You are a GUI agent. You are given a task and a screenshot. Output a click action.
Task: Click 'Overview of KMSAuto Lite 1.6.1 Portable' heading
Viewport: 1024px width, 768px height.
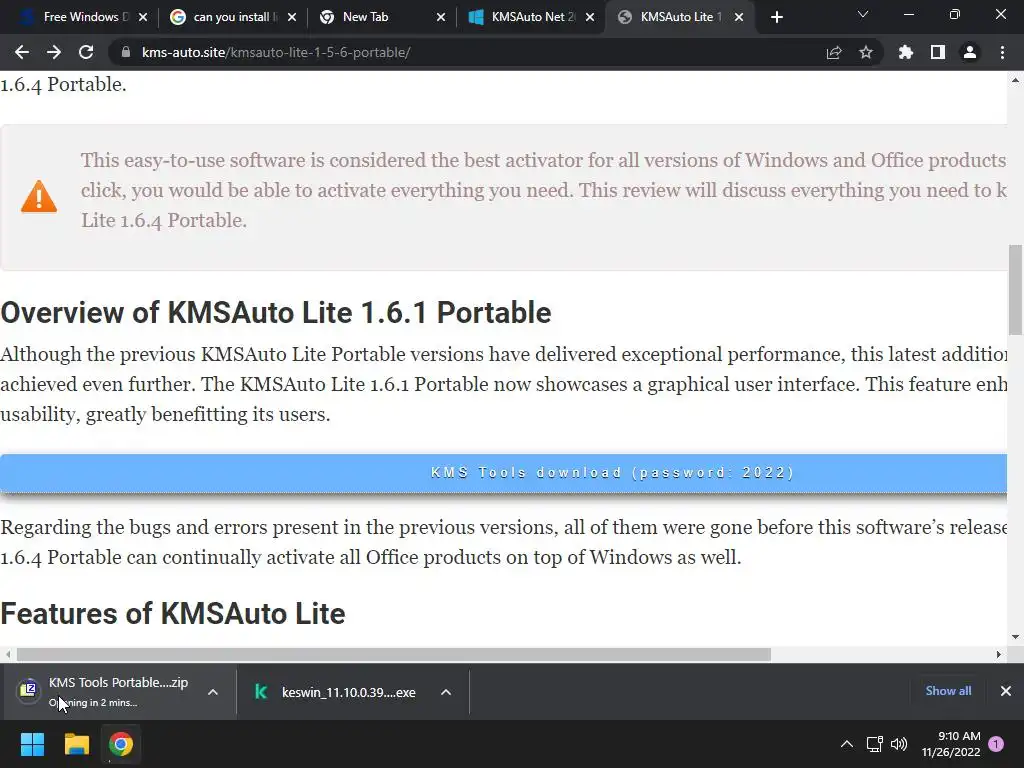[276, 312]
